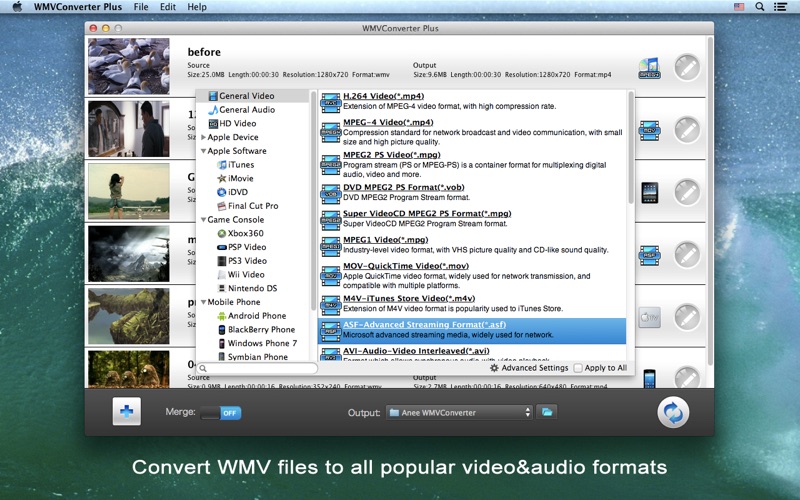The width and height of the screenshot is (800, 500).
Task: Edit the second video with pencil icon
Action: pos(687,130)
